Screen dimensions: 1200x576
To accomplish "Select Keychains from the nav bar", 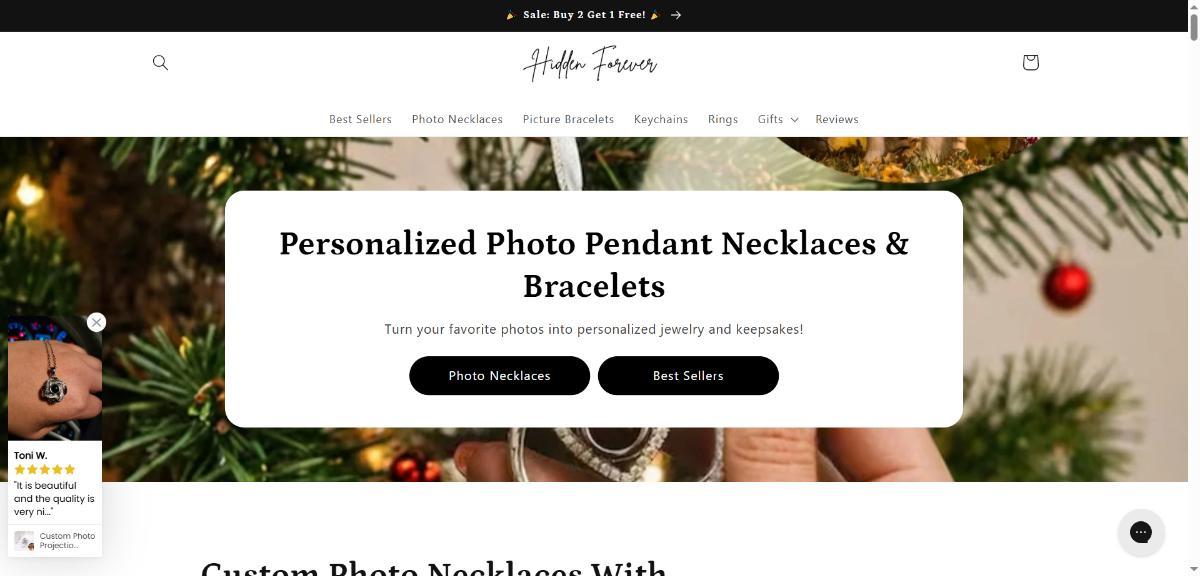I will [x=661, y=119].
